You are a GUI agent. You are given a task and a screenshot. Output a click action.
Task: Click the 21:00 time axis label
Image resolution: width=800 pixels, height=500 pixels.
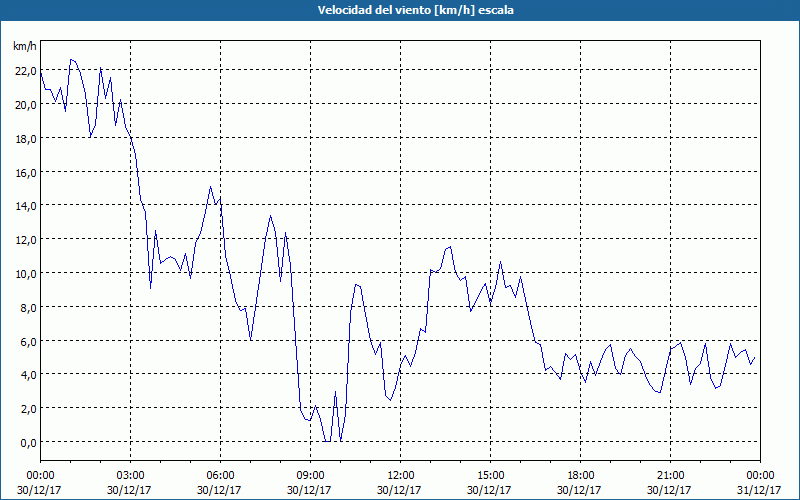tap(670, 476)
